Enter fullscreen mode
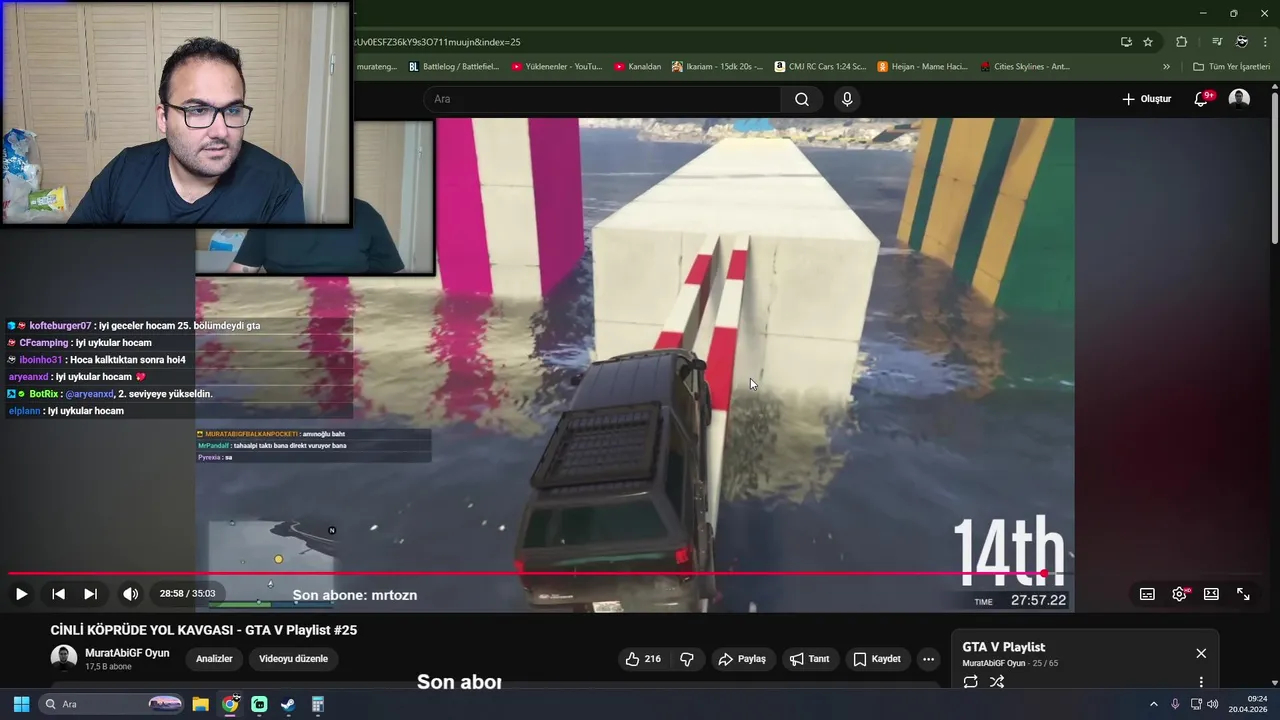Image resolution: width=1280 pixels, height=720 pixels. click(1243, 594)
